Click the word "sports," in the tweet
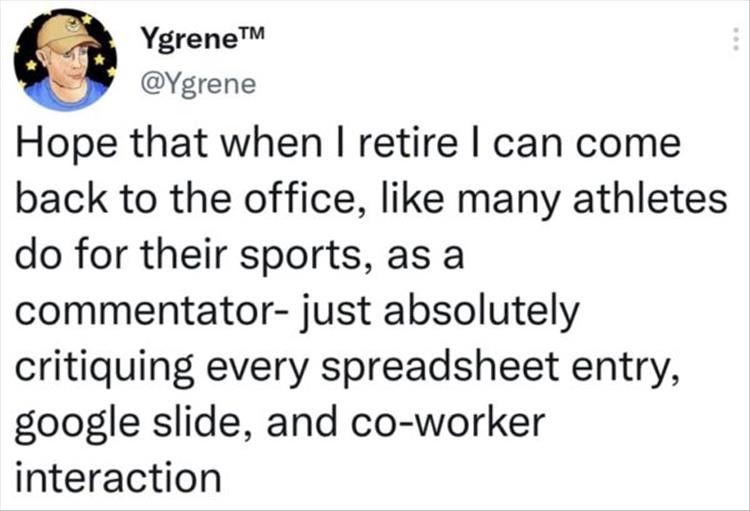 (x=306, y=256)
